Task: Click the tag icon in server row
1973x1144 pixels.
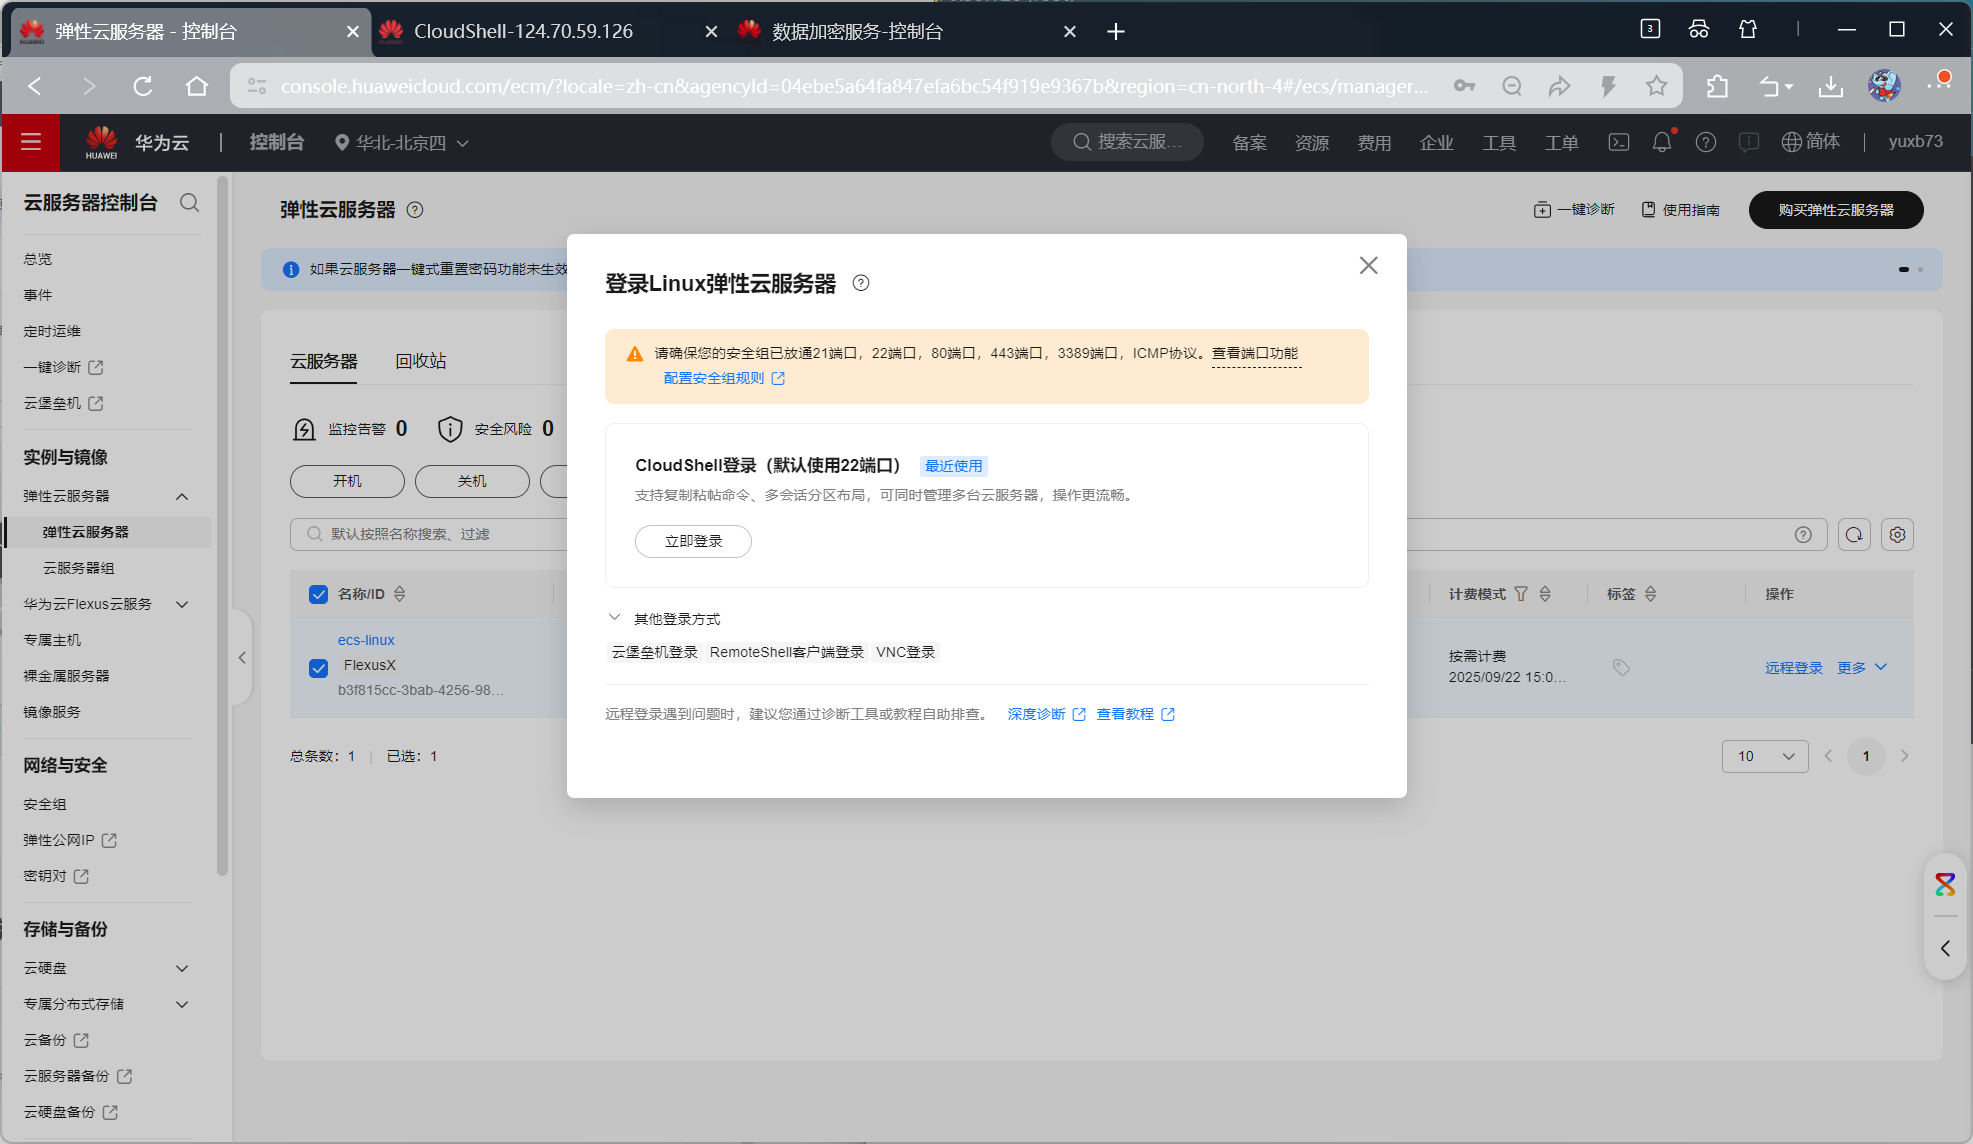Action: [x=1621, y=667]
